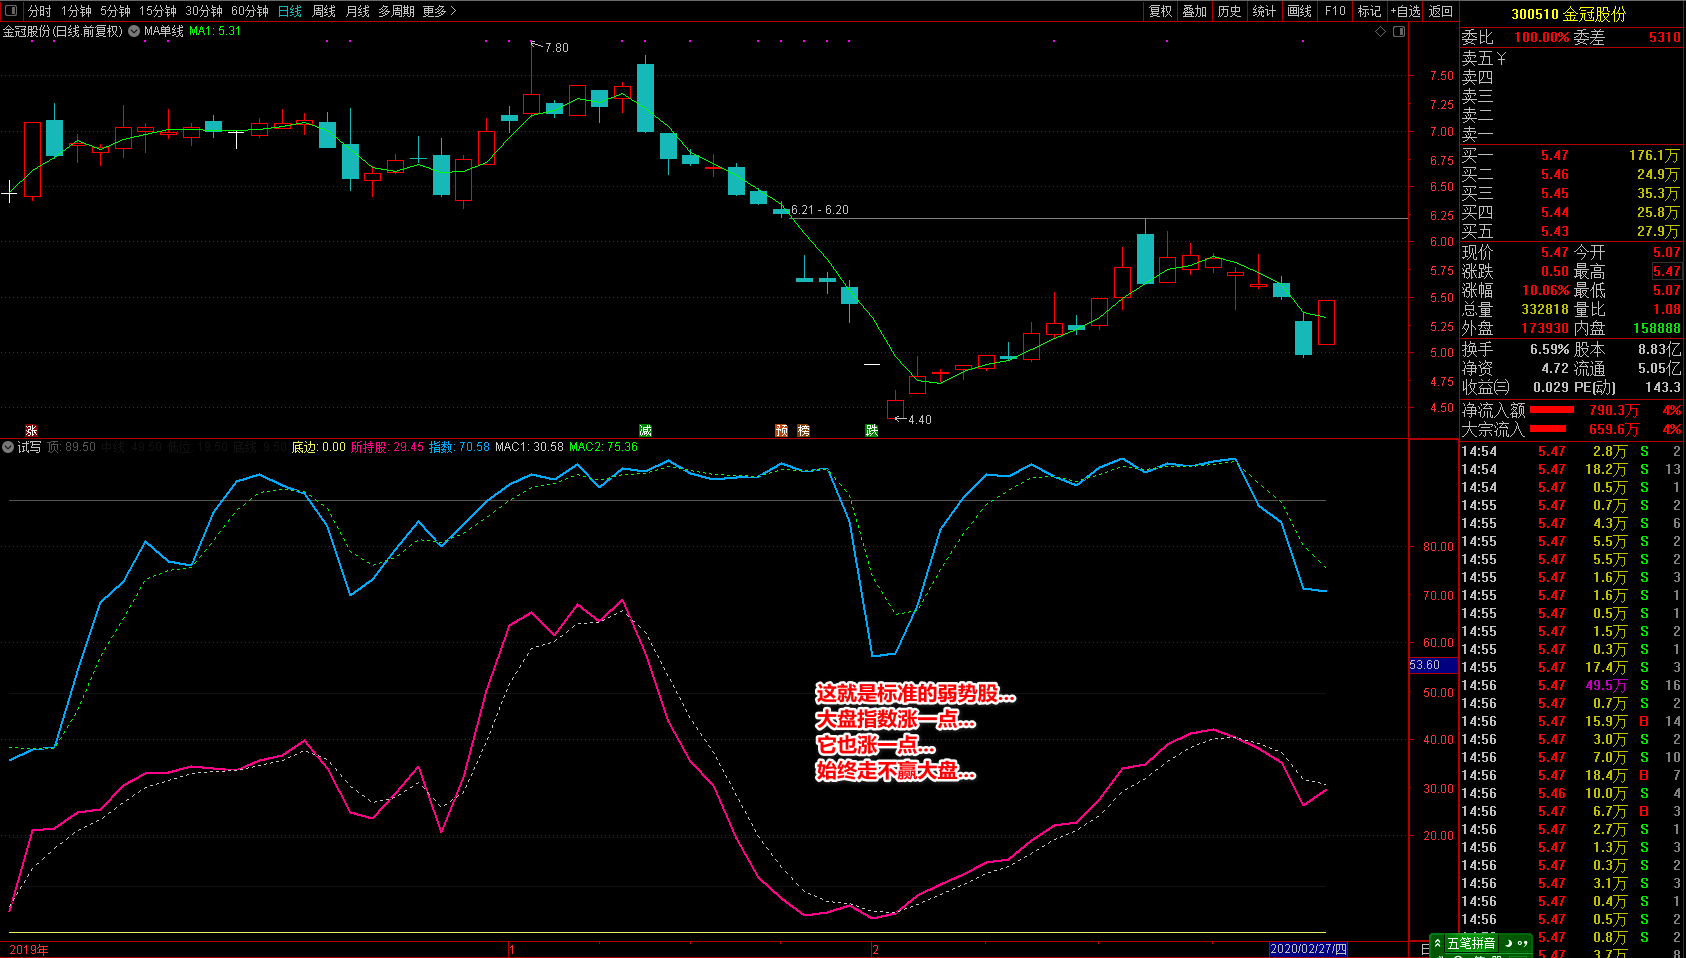Open the 历史 history button

click(1230, 11)
